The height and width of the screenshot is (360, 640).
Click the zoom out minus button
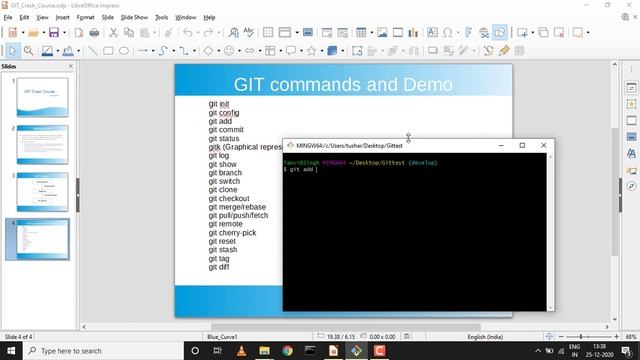tap(561, 337)
